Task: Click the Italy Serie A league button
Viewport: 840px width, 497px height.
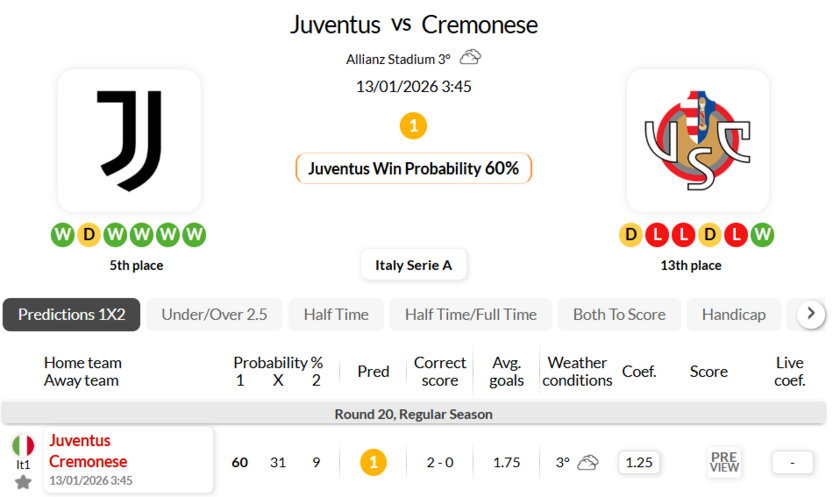Action: pos(413,265)
